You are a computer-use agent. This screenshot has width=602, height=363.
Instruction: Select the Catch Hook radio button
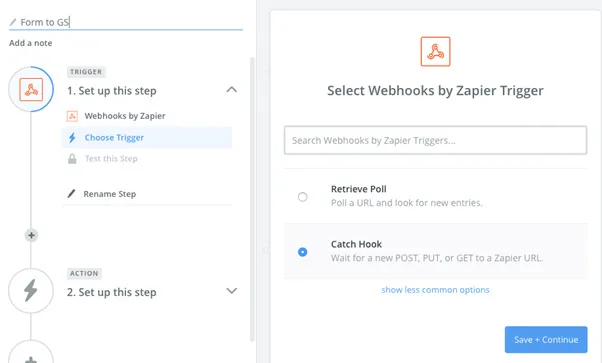click(303, 252)
